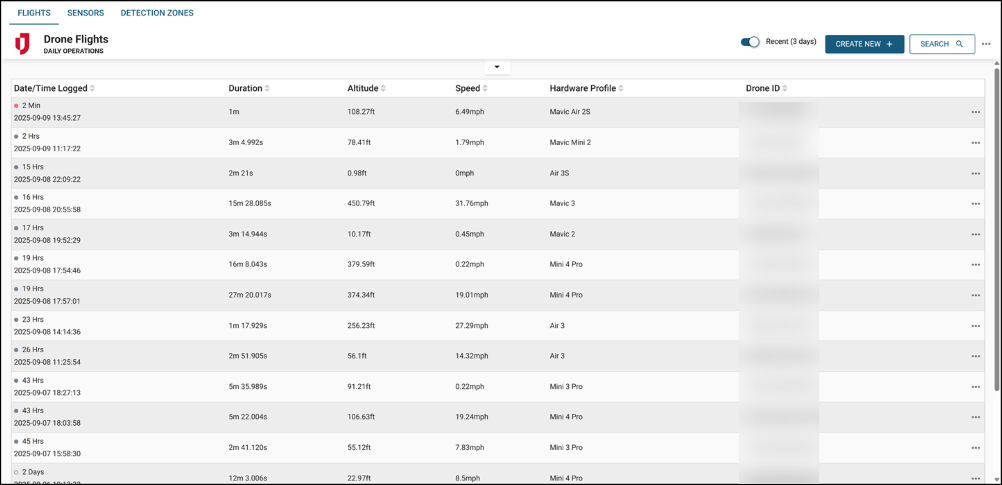Image resolution: width=1002 pixels, height=485 pixels.
Task: Open row actions for Mini 3 Pro 5m 35.989s flight
Action: click(x=975, y=387)
